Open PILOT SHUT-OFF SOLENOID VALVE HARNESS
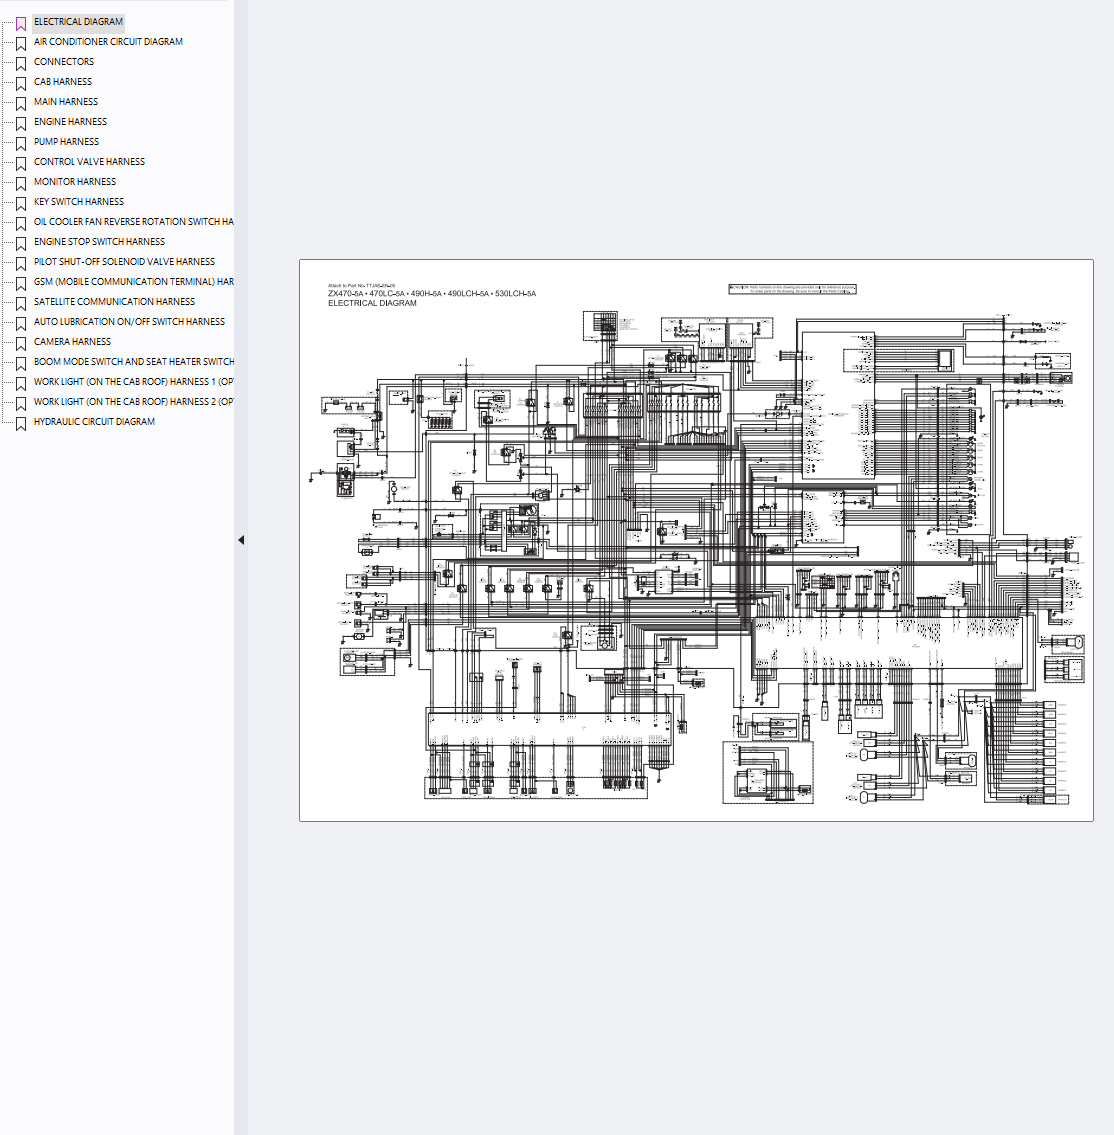The image size is (1114, 1135). 124,262
